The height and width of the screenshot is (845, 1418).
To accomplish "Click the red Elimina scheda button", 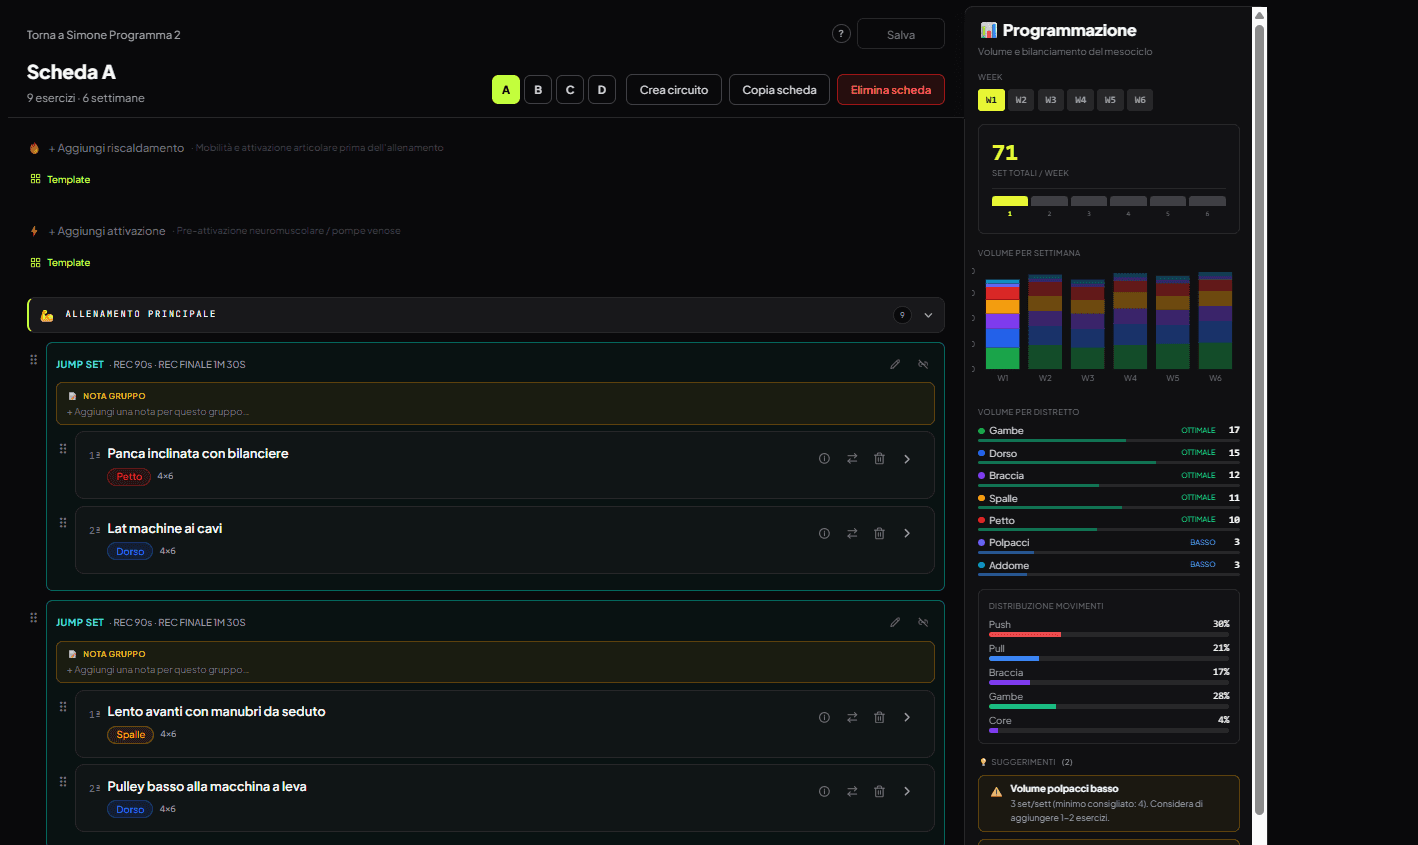I will point(891,90).
